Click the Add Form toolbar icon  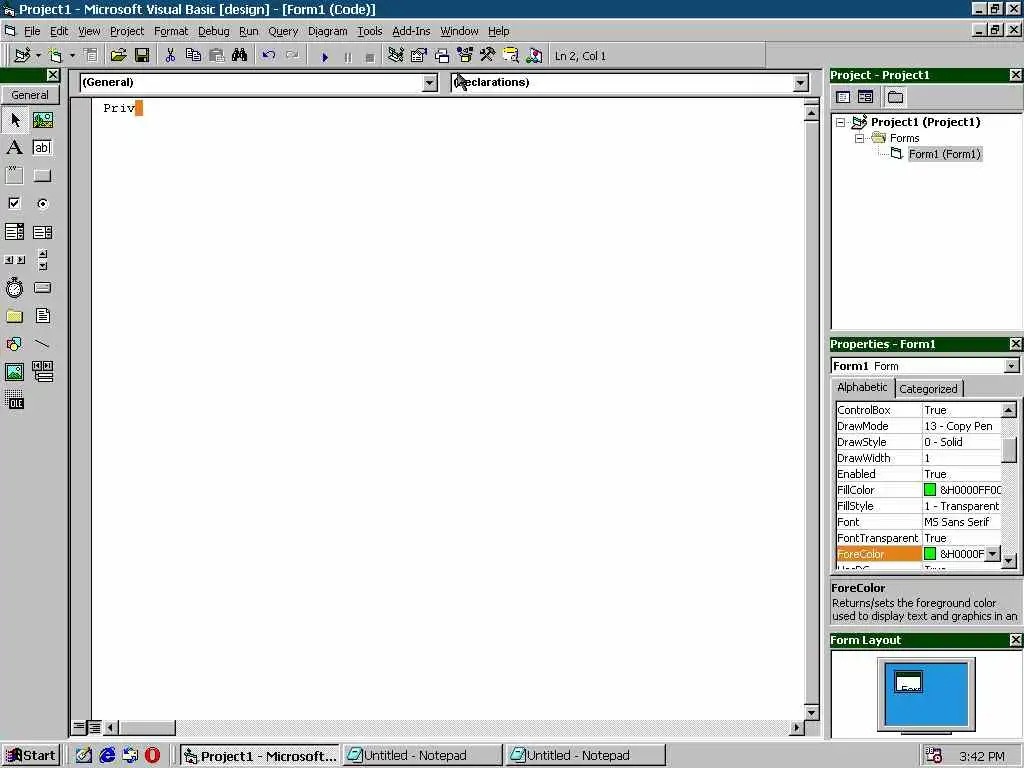click(56, 56)
